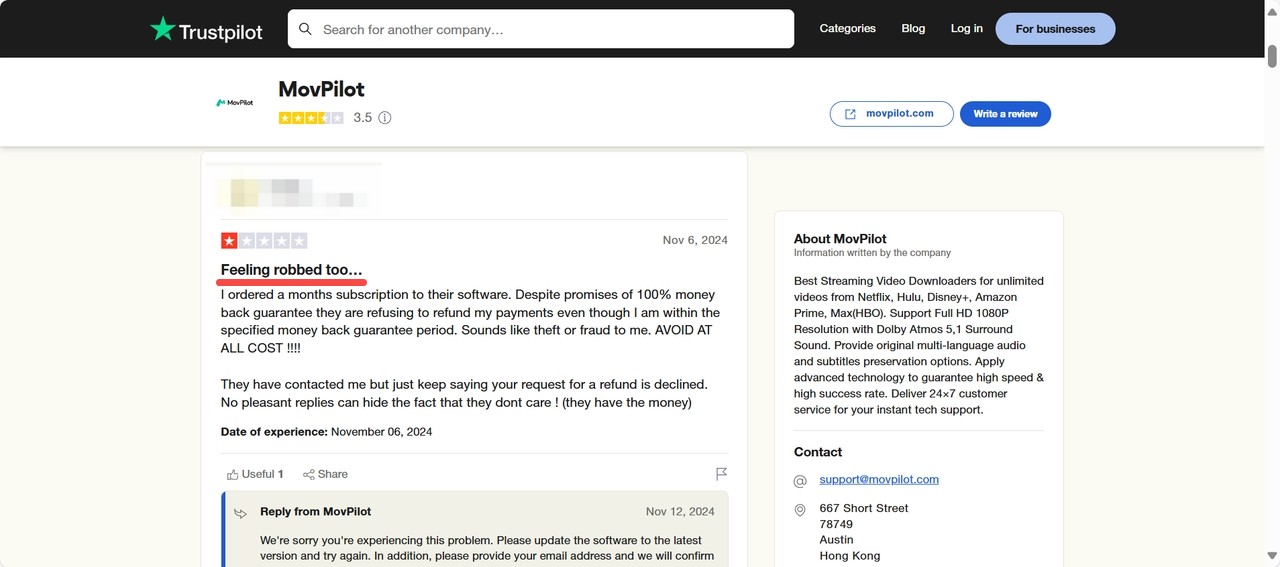Click the blurred reviewer profile area
The image size is (1280, 567).
pos(292,192)
